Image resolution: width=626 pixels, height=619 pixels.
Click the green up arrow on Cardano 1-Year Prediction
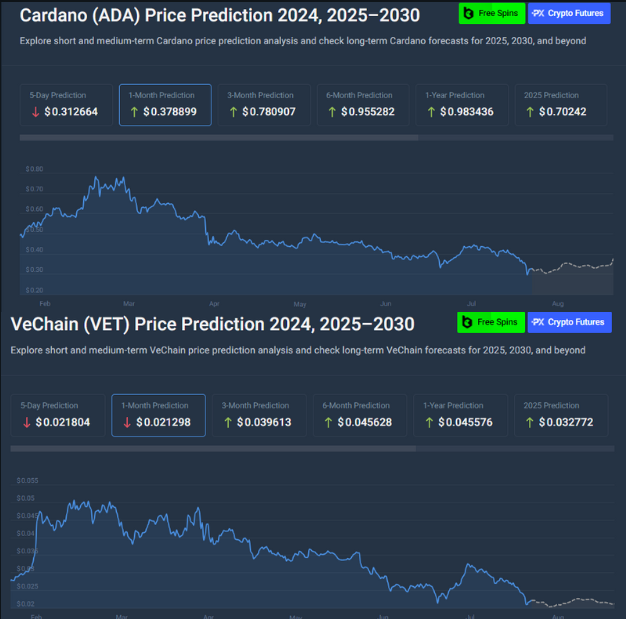coord(431,112)
